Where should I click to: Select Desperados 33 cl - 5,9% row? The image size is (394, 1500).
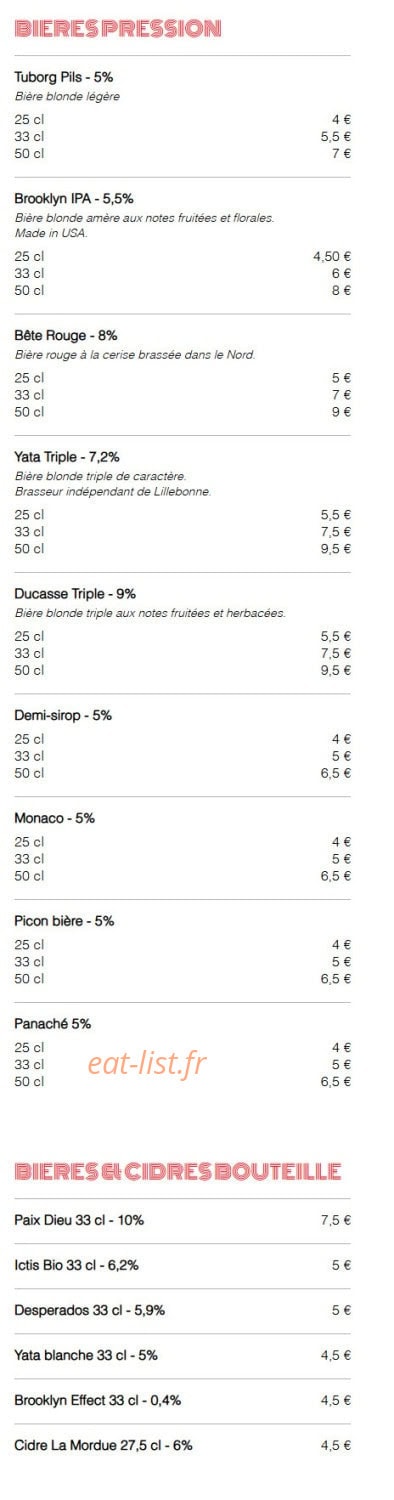coord(183,1310)
